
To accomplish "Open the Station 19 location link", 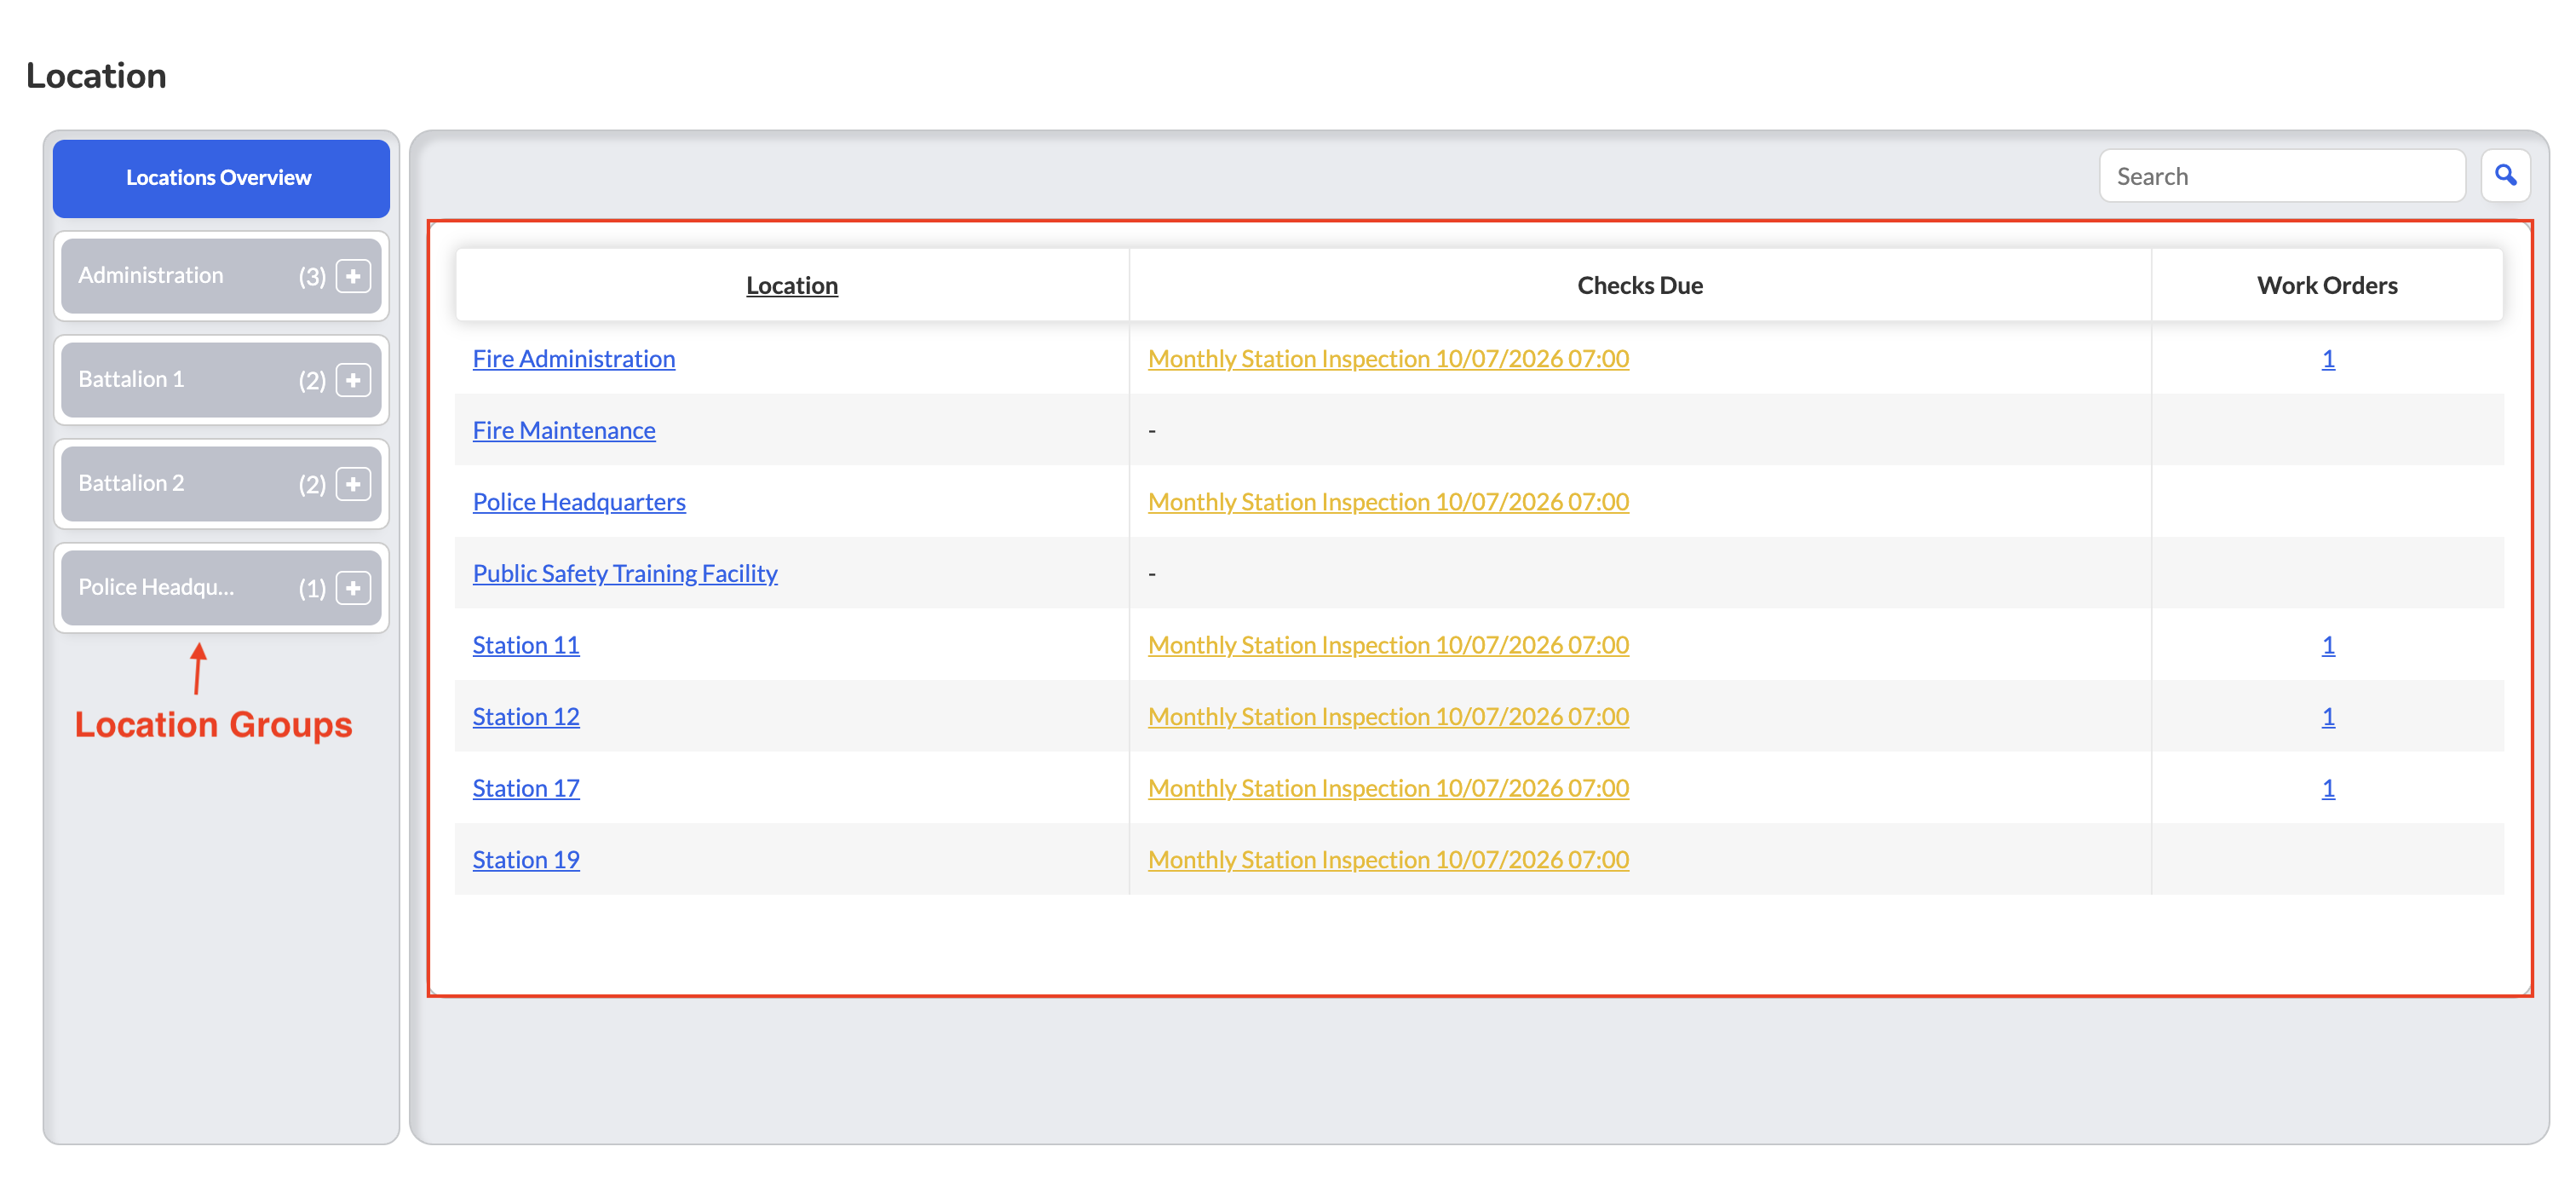I will coord(526,859).
